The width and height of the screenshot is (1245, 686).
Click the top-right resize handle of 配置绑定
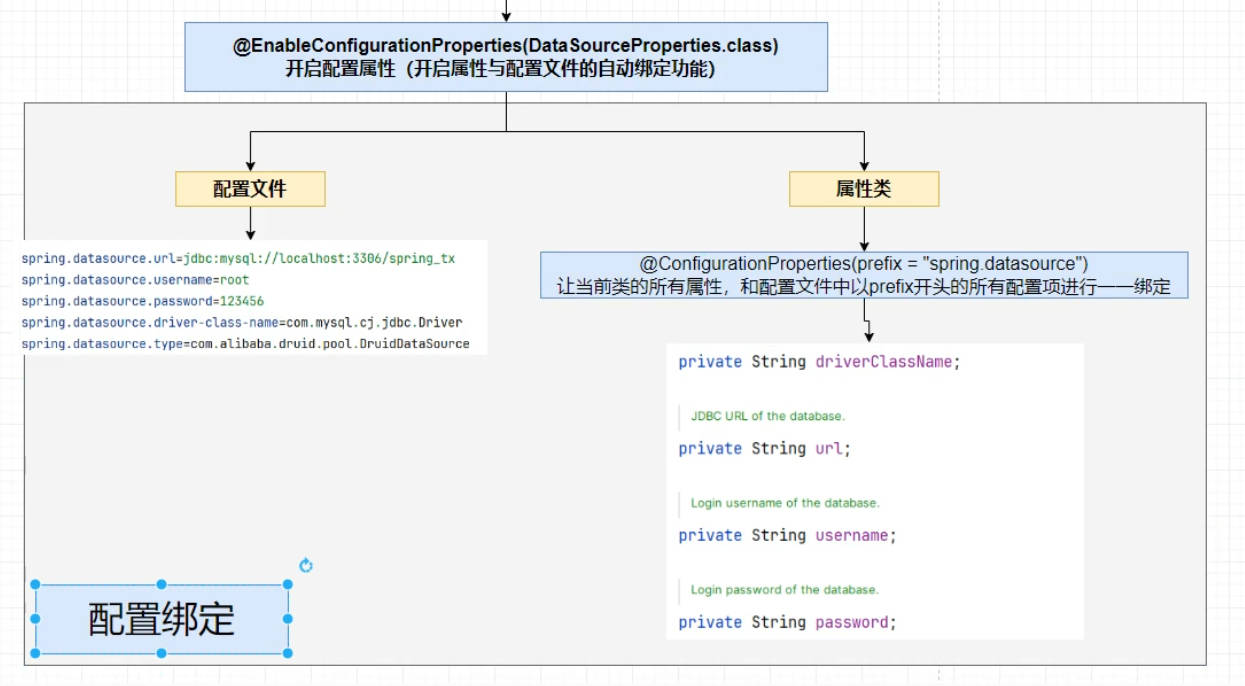288,585
